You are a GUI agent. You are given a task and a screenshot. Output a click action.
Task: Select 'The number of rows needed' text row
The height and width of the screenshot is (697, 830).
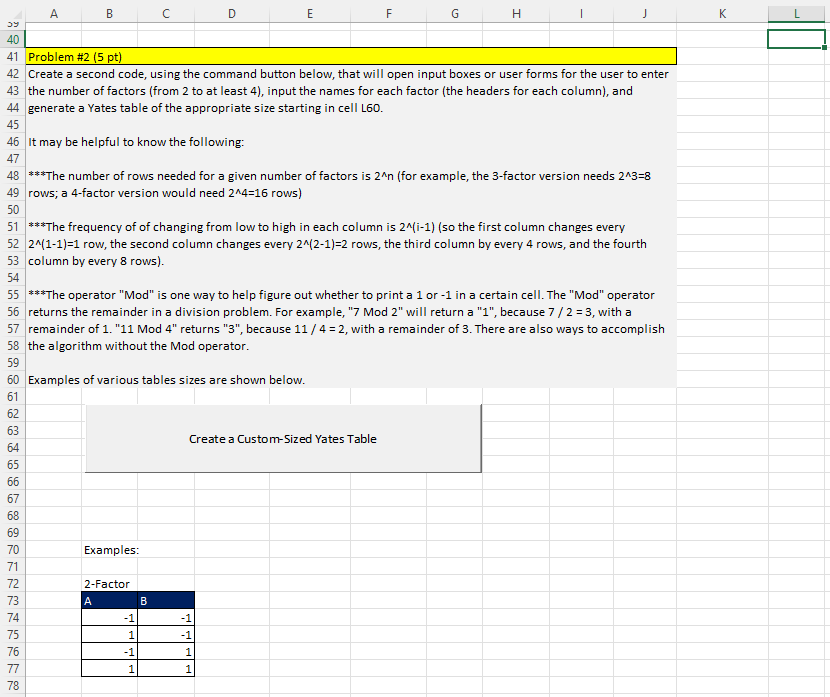[351, 176]
